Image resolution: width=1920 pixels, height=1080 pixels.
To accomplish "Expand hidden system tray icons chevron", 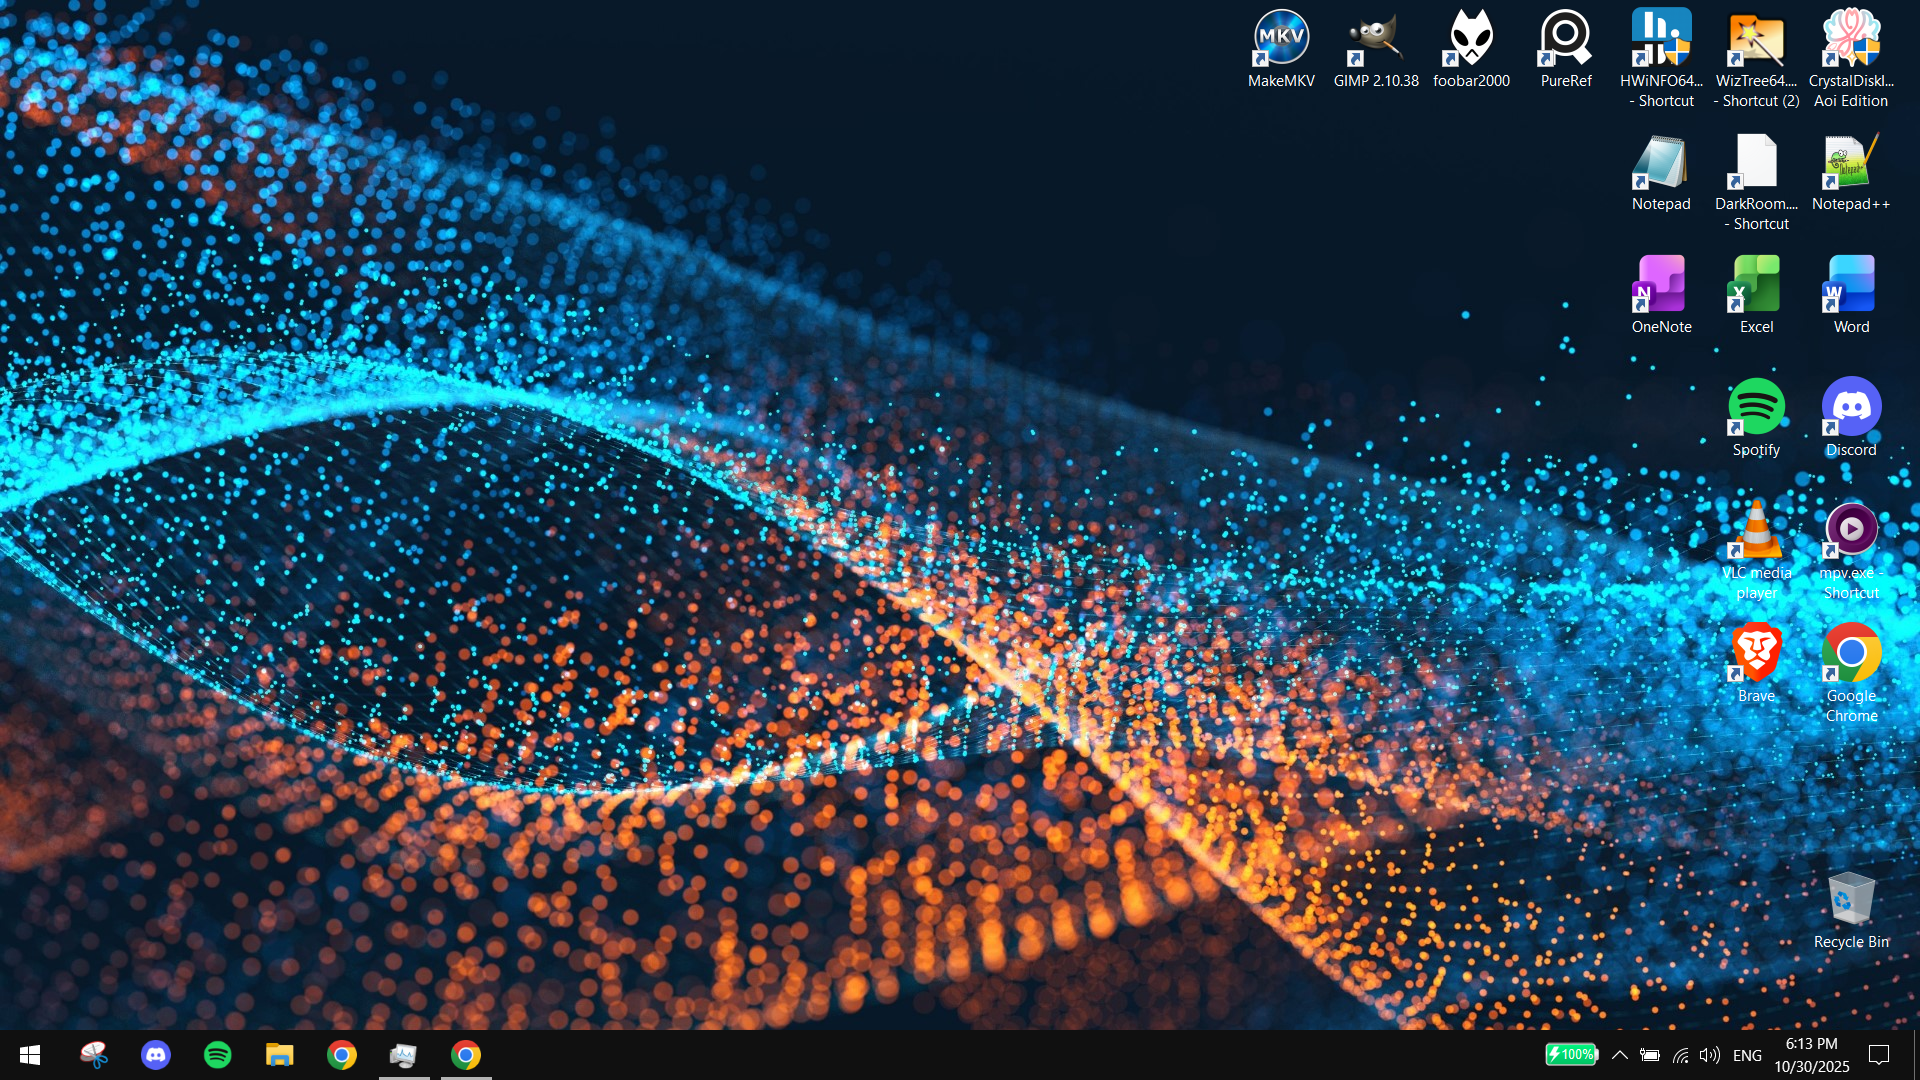I will click(1620, 1055).
